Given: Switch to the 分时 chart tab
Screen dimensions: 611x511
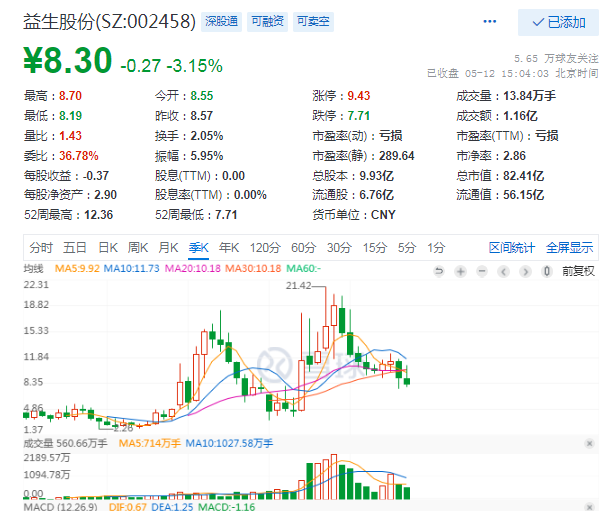Looking at the screenshot, I should pyautogui.click(x=41, y=248).
